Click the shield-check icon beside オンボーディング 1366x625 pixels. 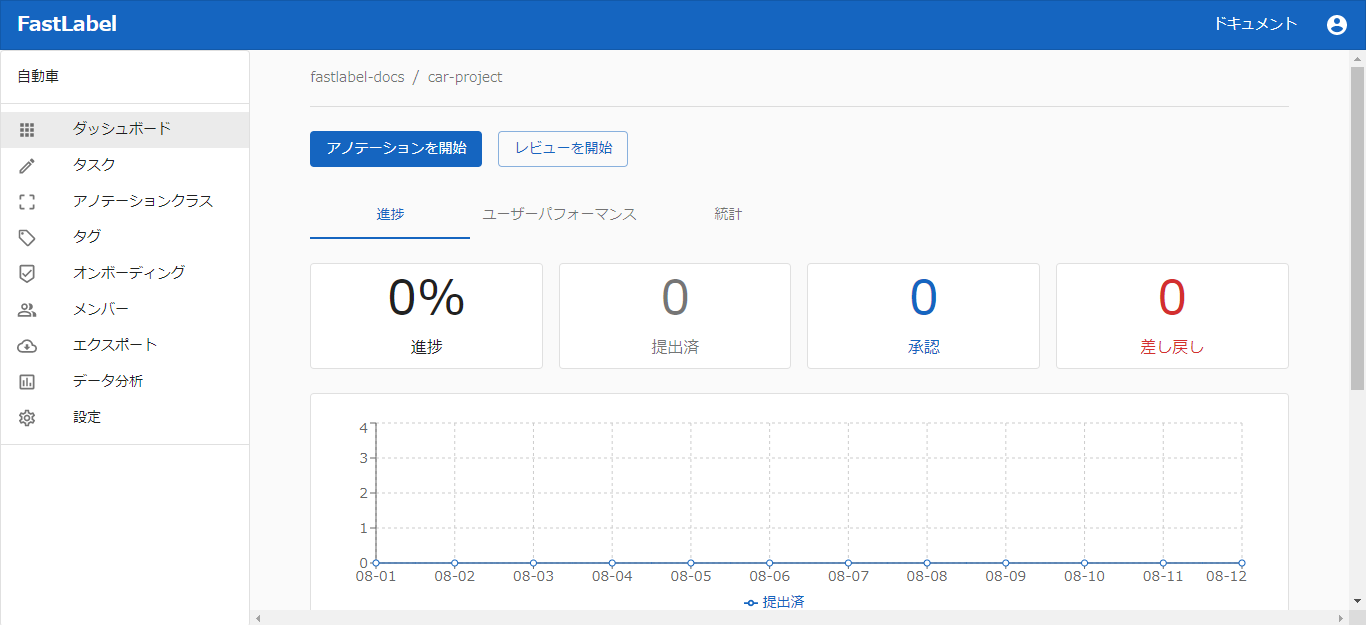point(27,274)
